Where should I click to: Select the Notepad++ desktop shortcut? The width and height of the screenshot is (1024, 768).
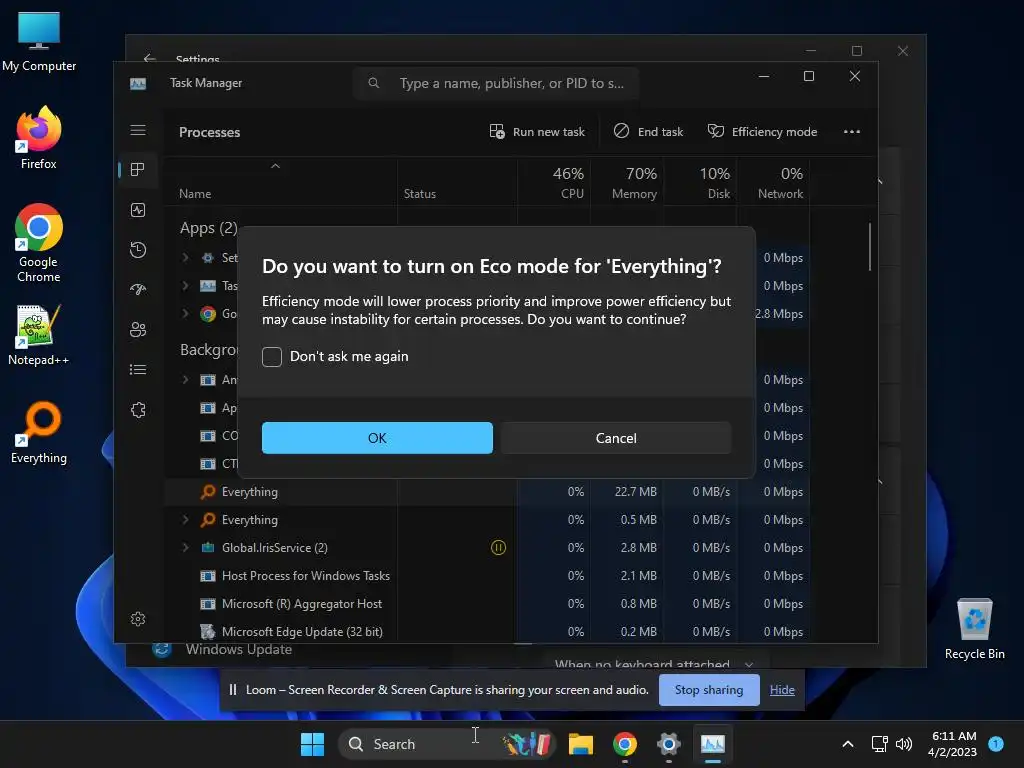click(x=39, y=334)
